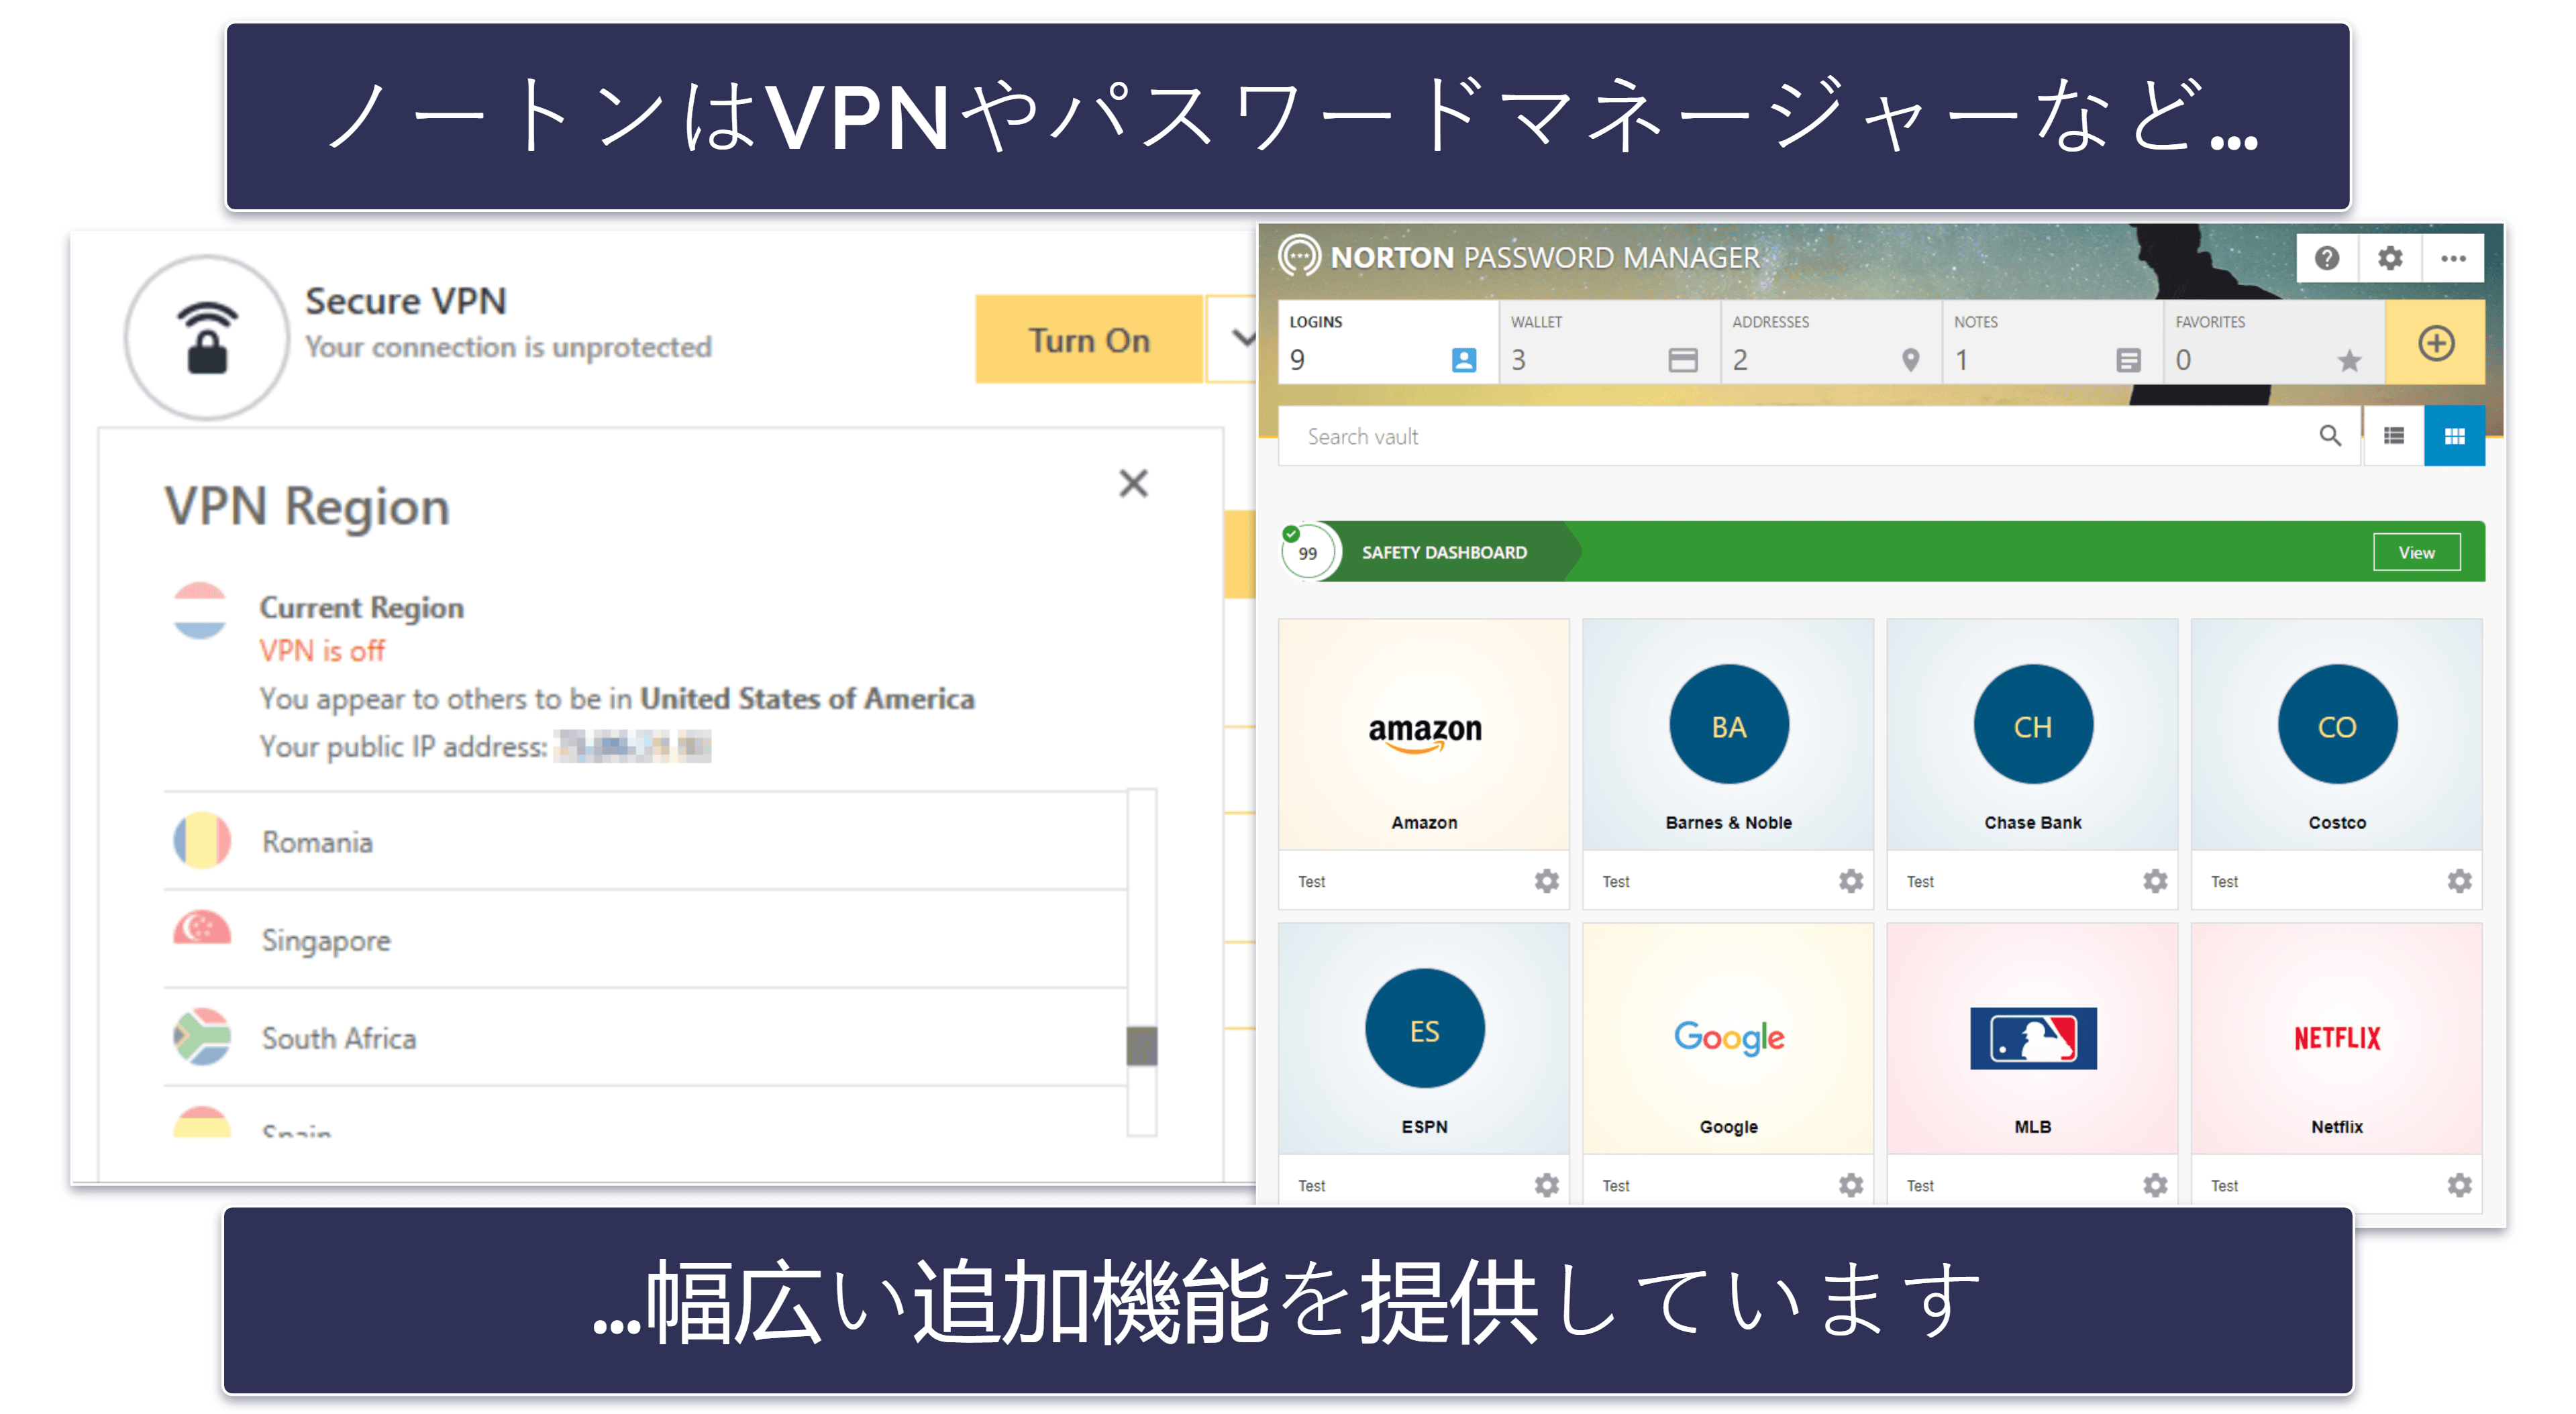Select Singapore as VPN region
This screenshot has width=2576, height=1414.
point(646,939)
